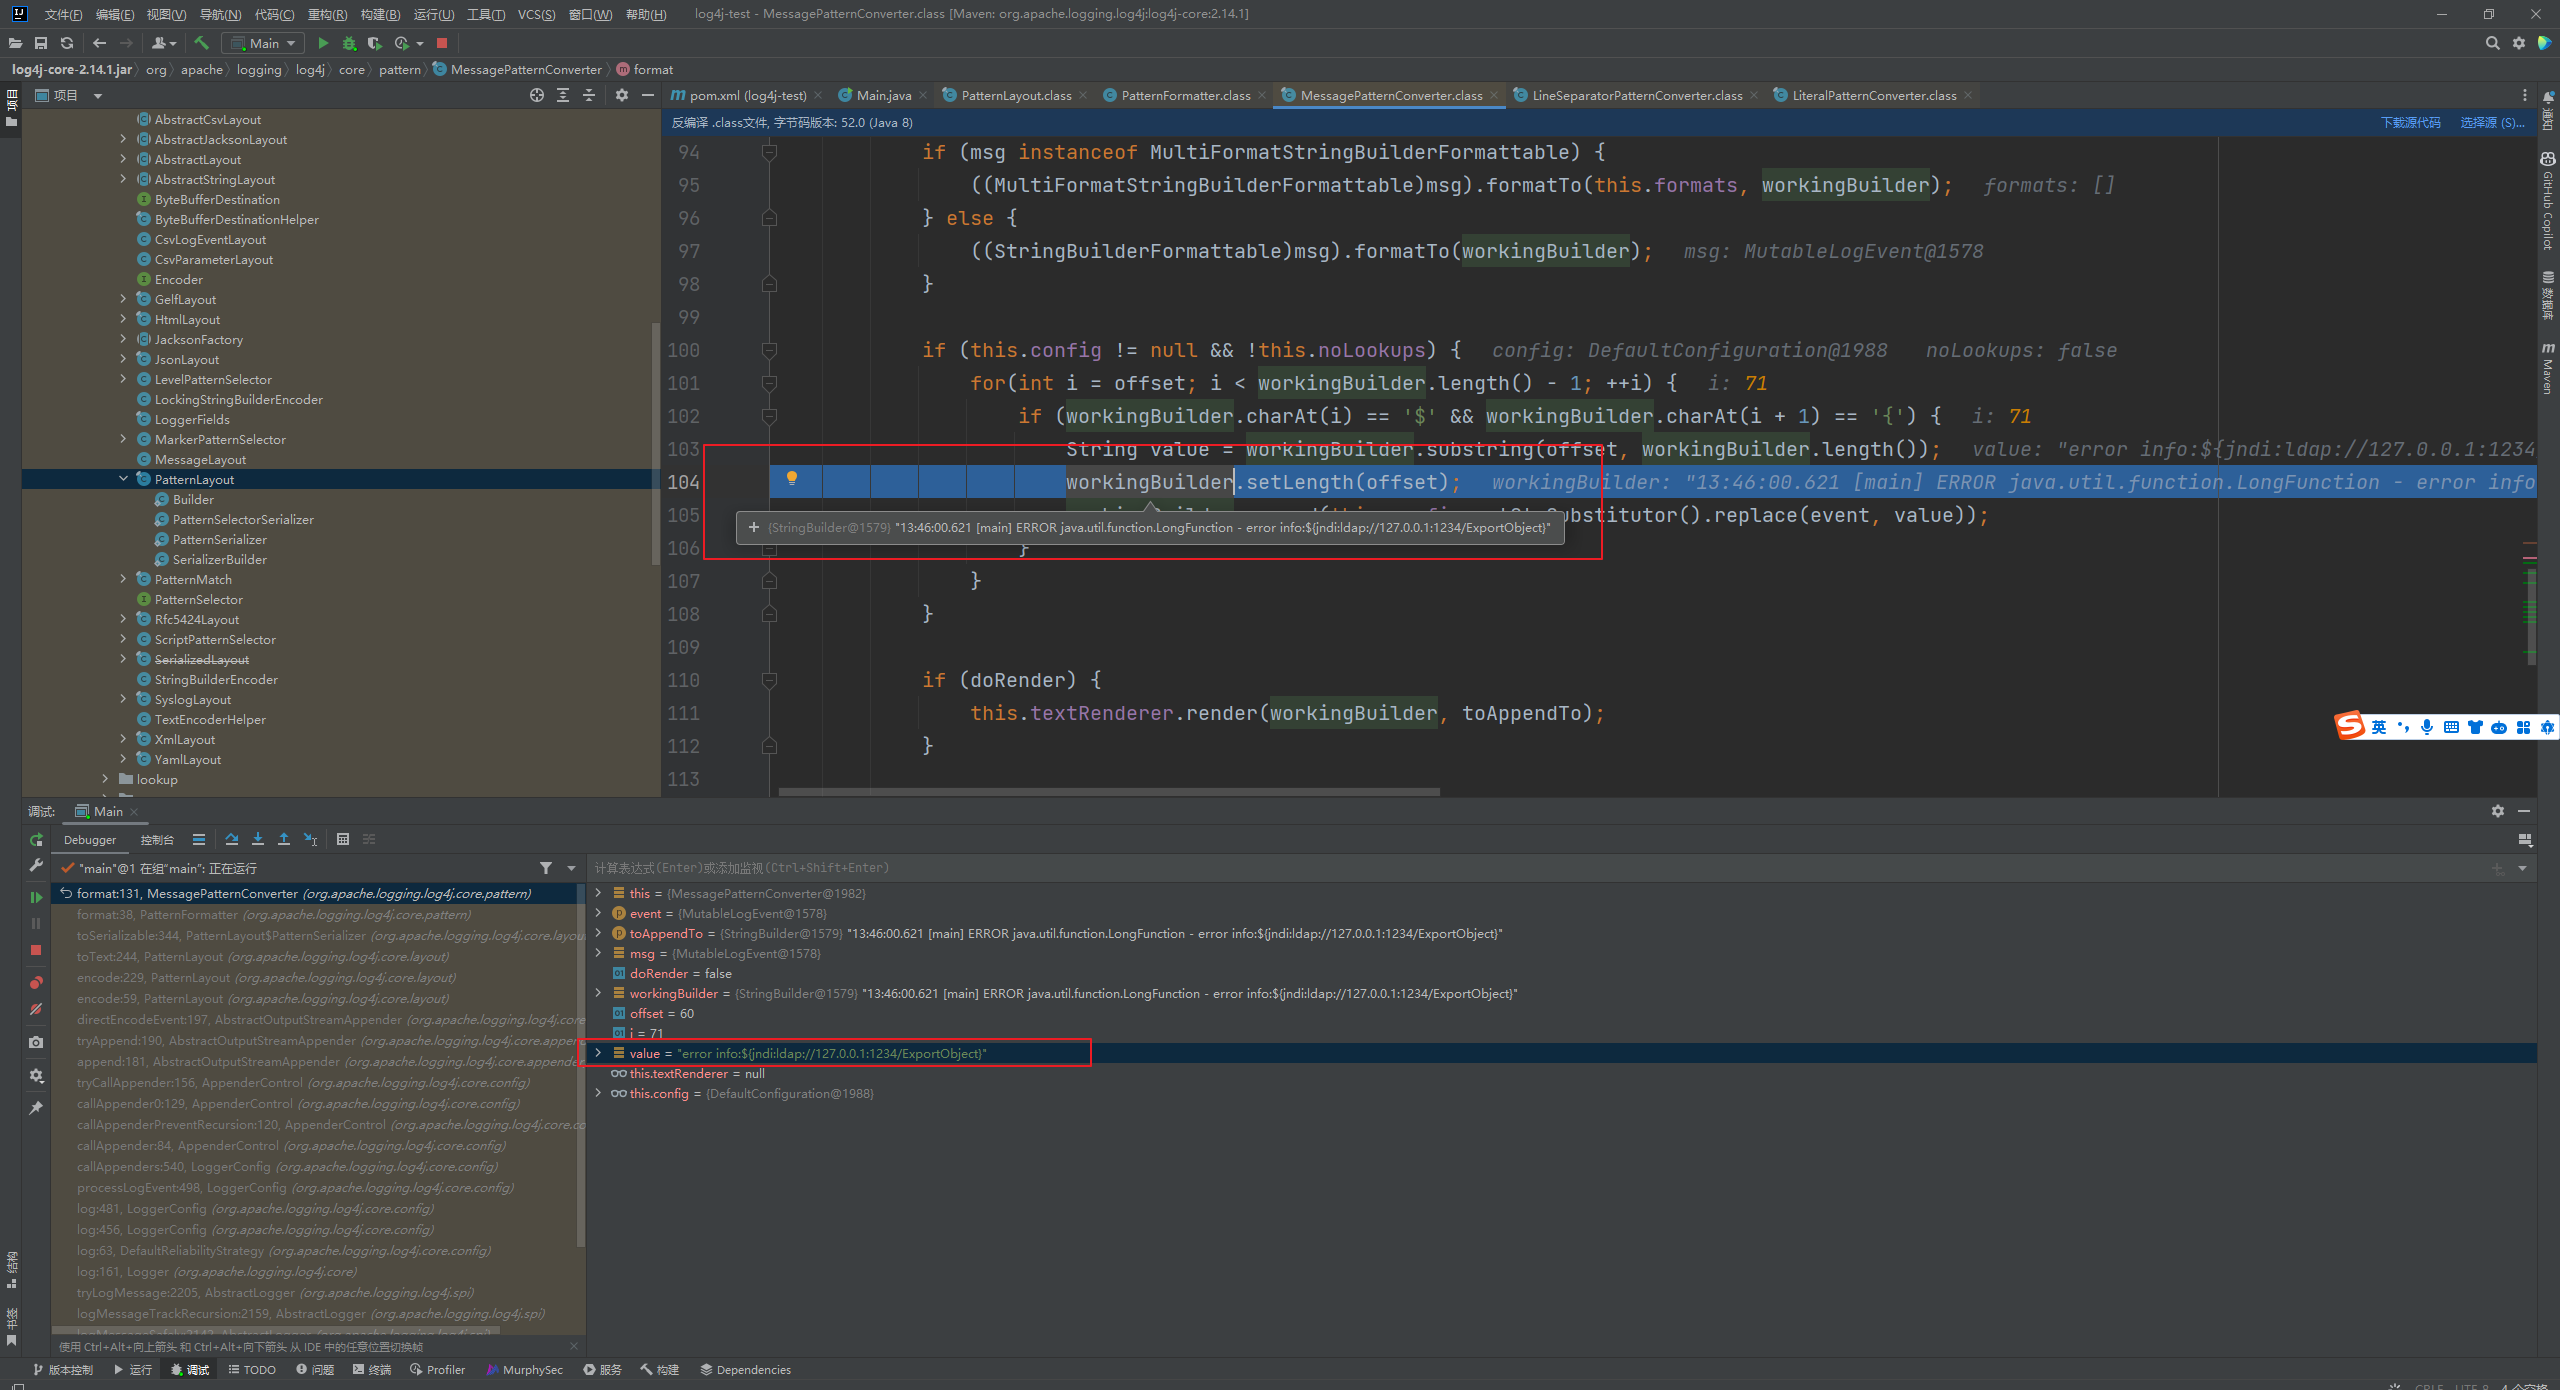
Task: Rerun Main in the debug panel
Action: (36, 840)
